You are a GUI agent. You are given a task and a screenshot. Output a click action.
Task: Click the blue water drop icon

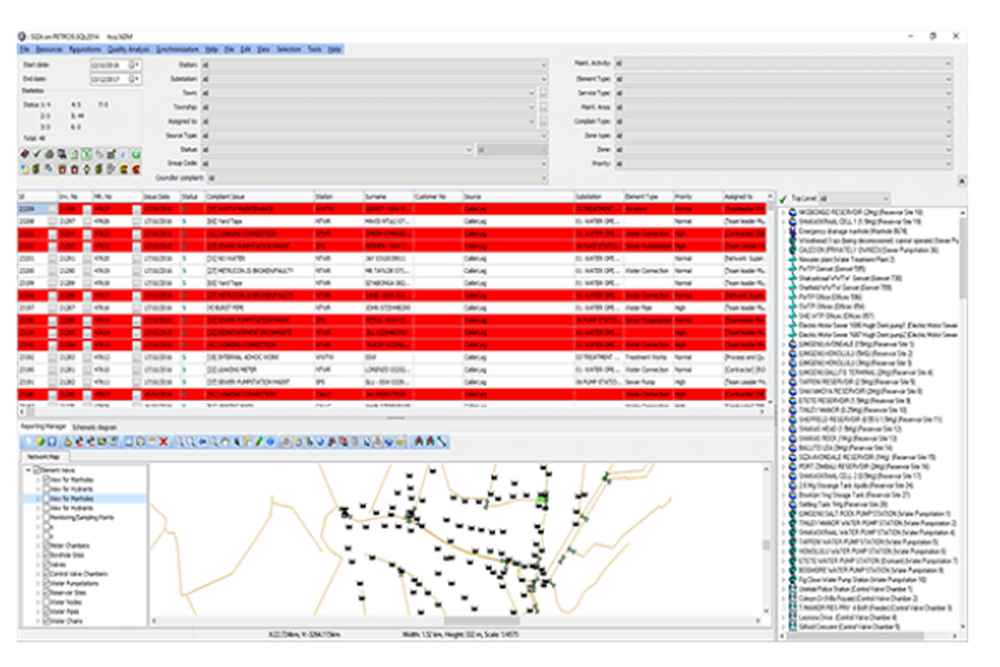[123, 154]
